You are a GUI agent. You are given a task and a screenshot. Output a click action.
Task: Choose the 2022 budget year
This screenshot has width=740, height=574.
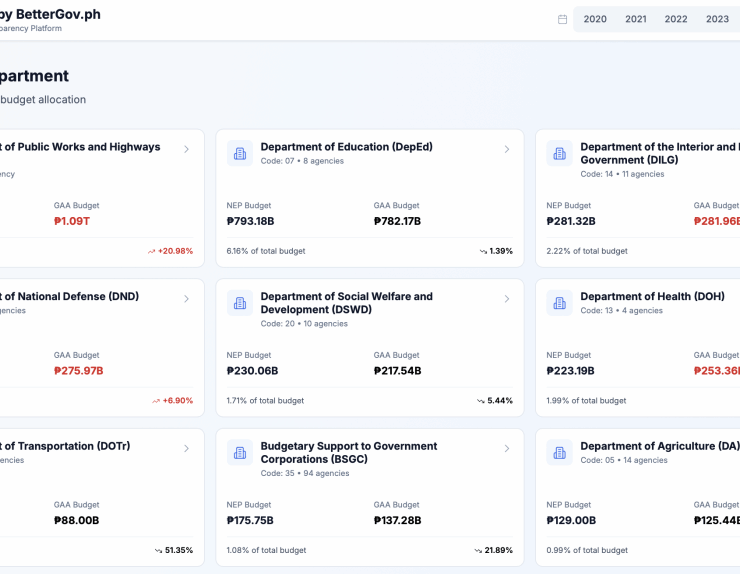click(x=676, y=19)
